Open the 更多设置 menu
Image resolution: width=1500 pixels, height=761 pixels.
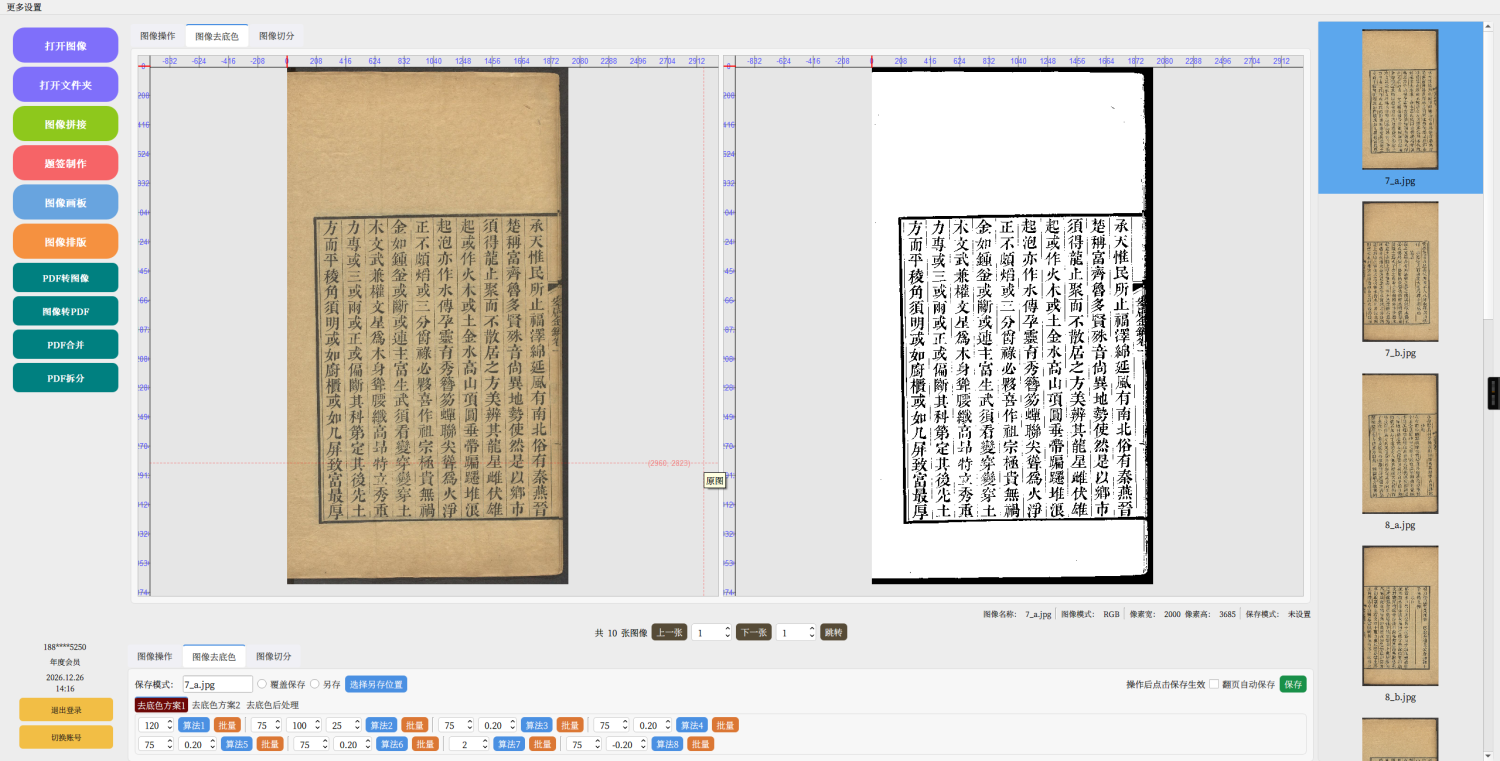click(x=25, y=7)
